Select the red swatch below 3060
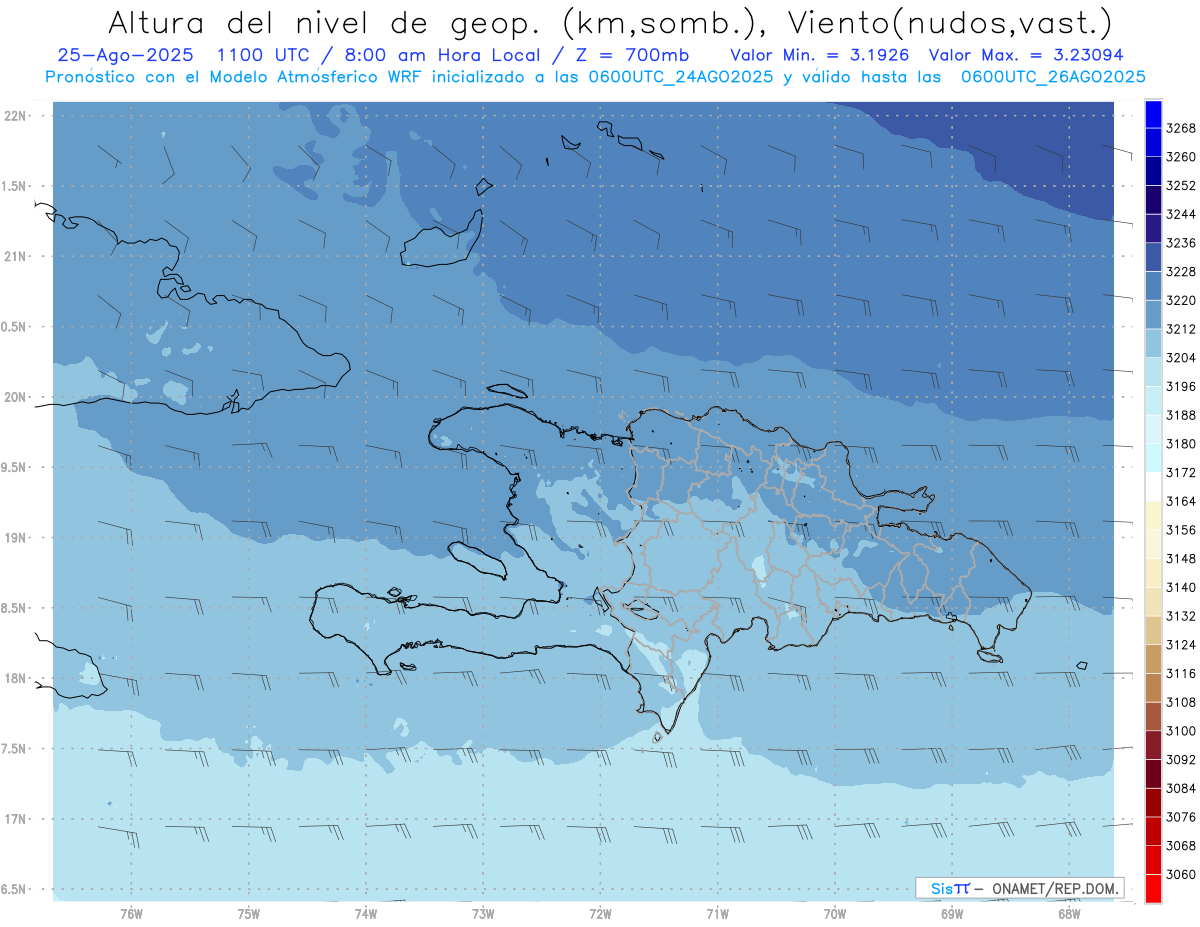1200x927 pixels. [x=1153, y=888]
